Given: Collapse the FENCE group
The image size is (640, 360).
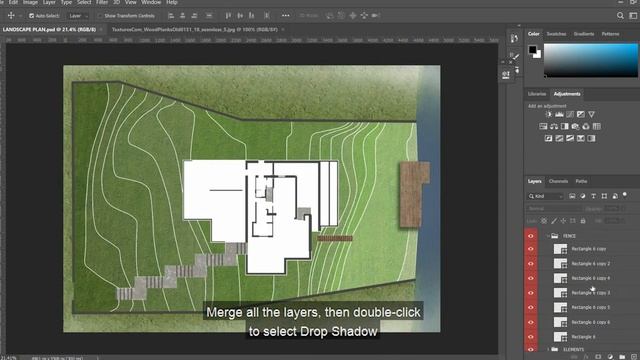Looking at the screenshot, I should click(x=548, y=236).
